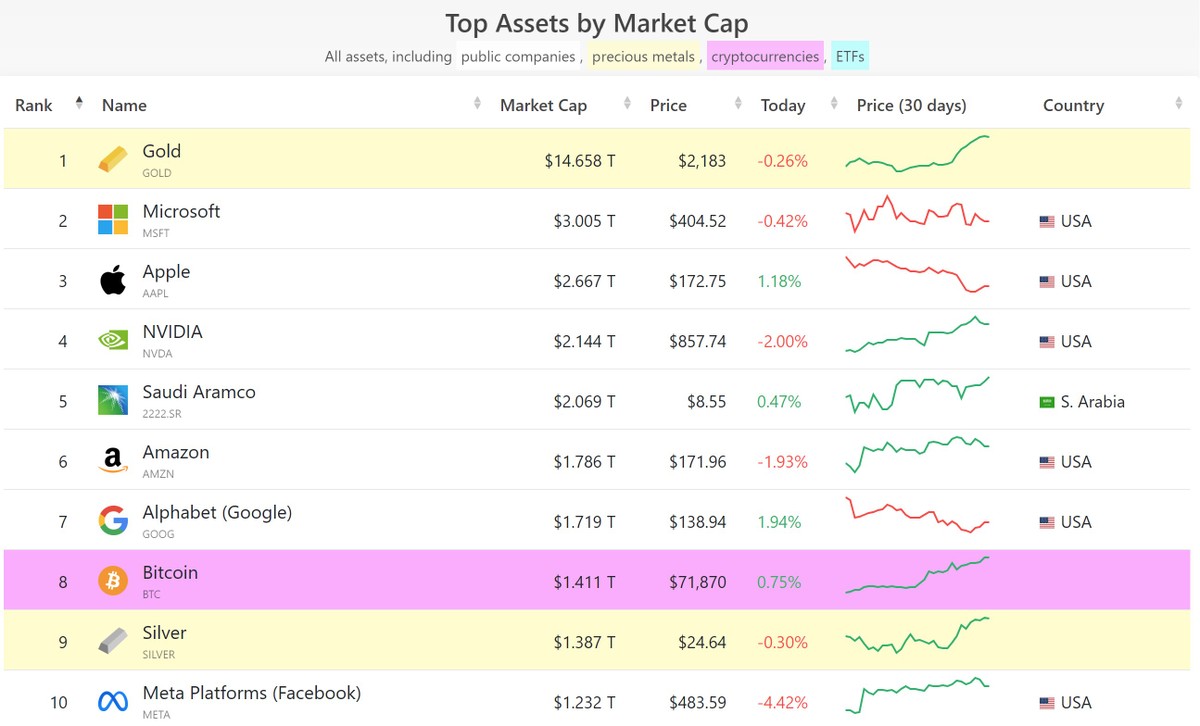Image resolution: width=1200 pixels, height=726 pixels.
Task: Click the Market Cap sort arrow
Action: coord(625,104)
